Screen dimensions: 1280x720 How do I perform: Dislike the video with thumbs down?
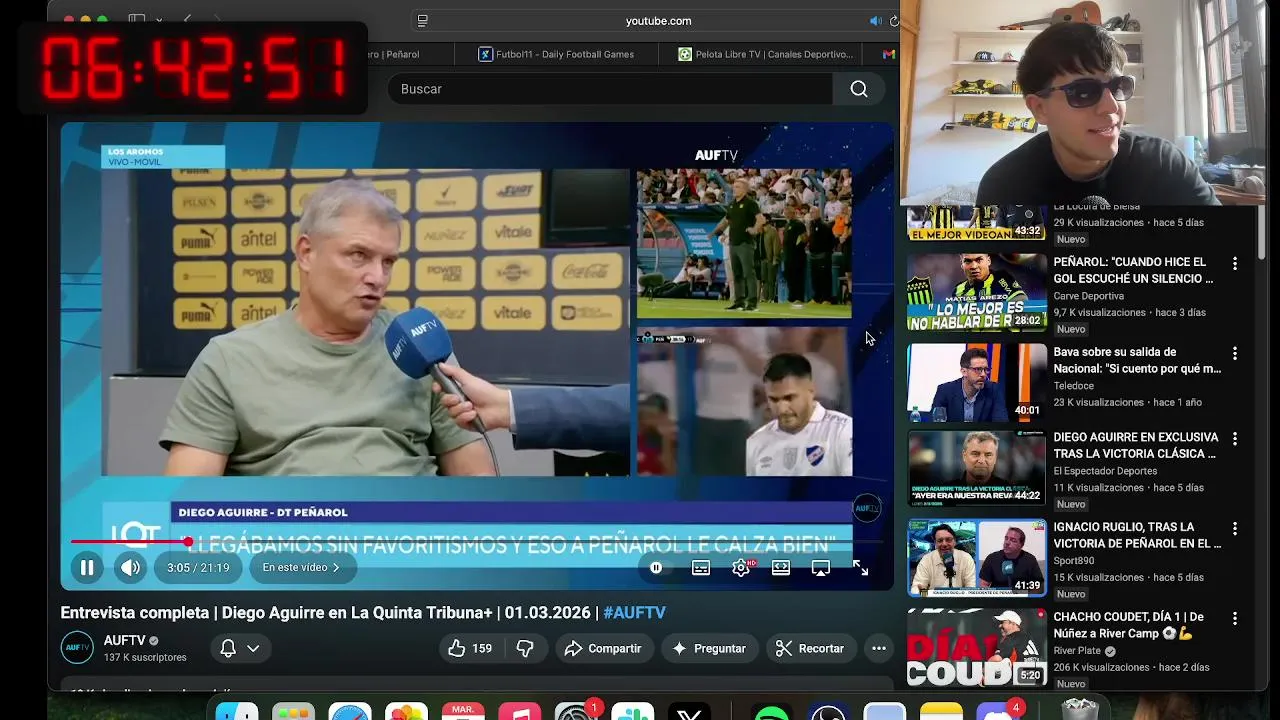point(525,648)
